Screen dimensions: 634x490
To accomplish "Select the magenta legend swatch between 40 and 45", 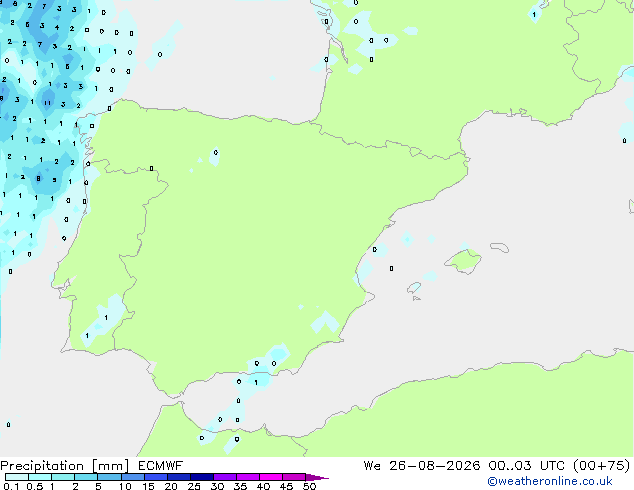I will coord(271,477).
